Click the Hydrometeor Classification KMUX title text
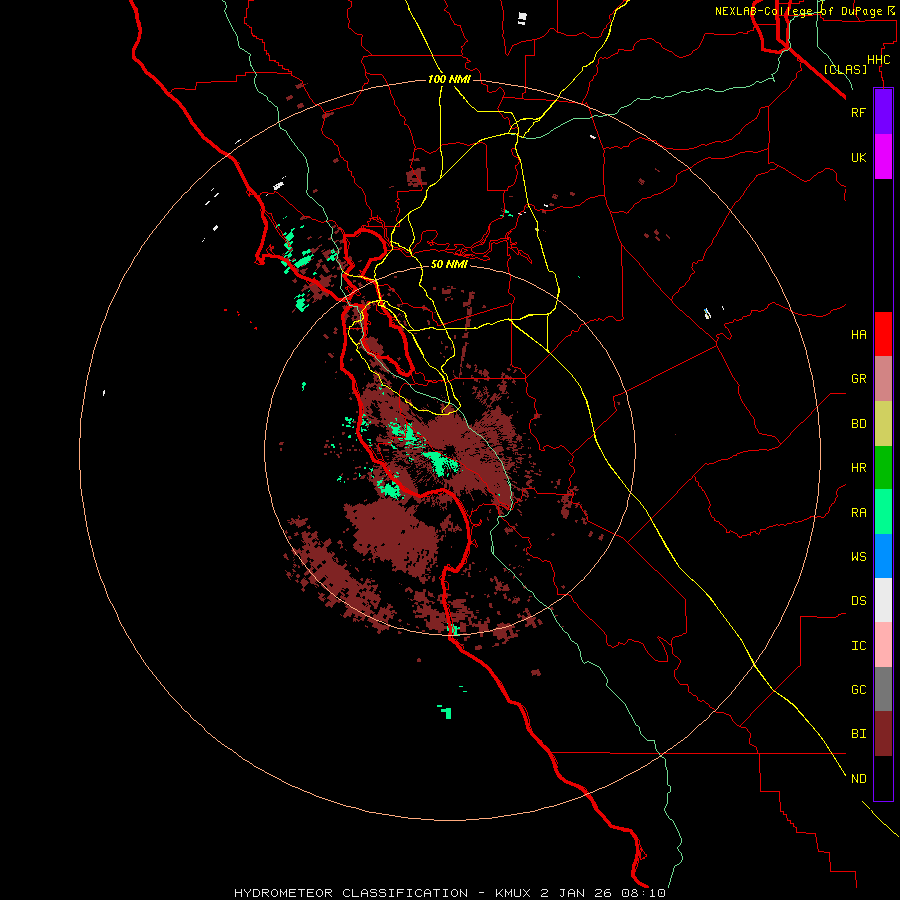 click(449, 893)
